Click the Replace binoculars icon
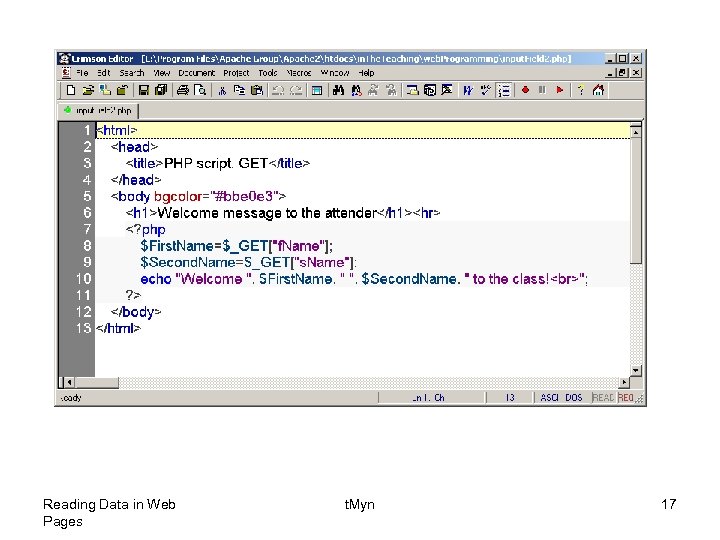 356,90
